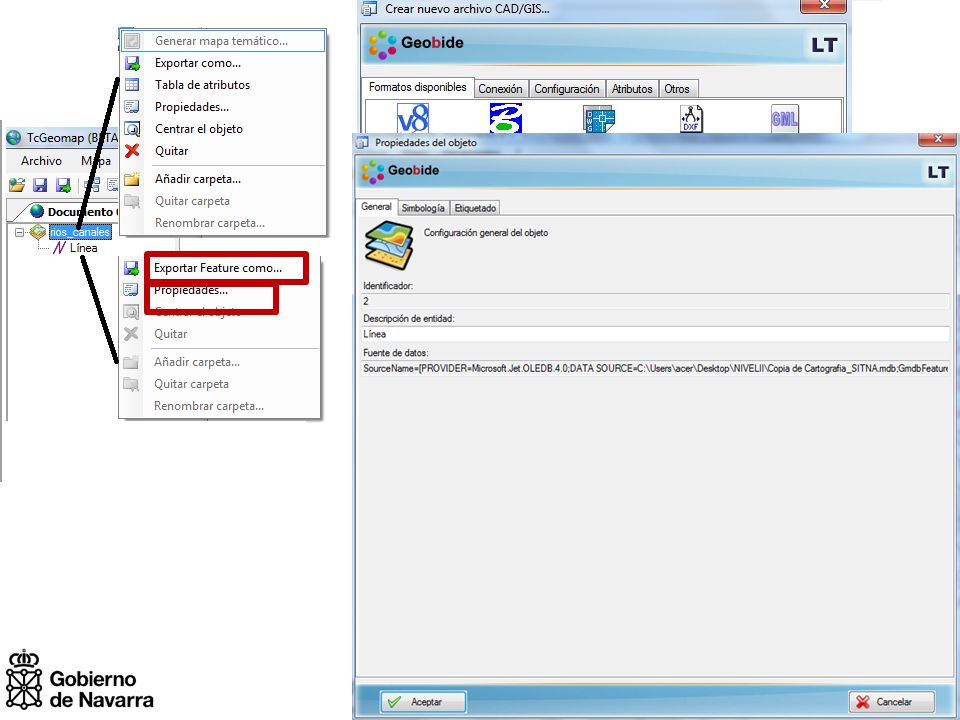Click the save-as disk icon with green arrow

point(63,185)
